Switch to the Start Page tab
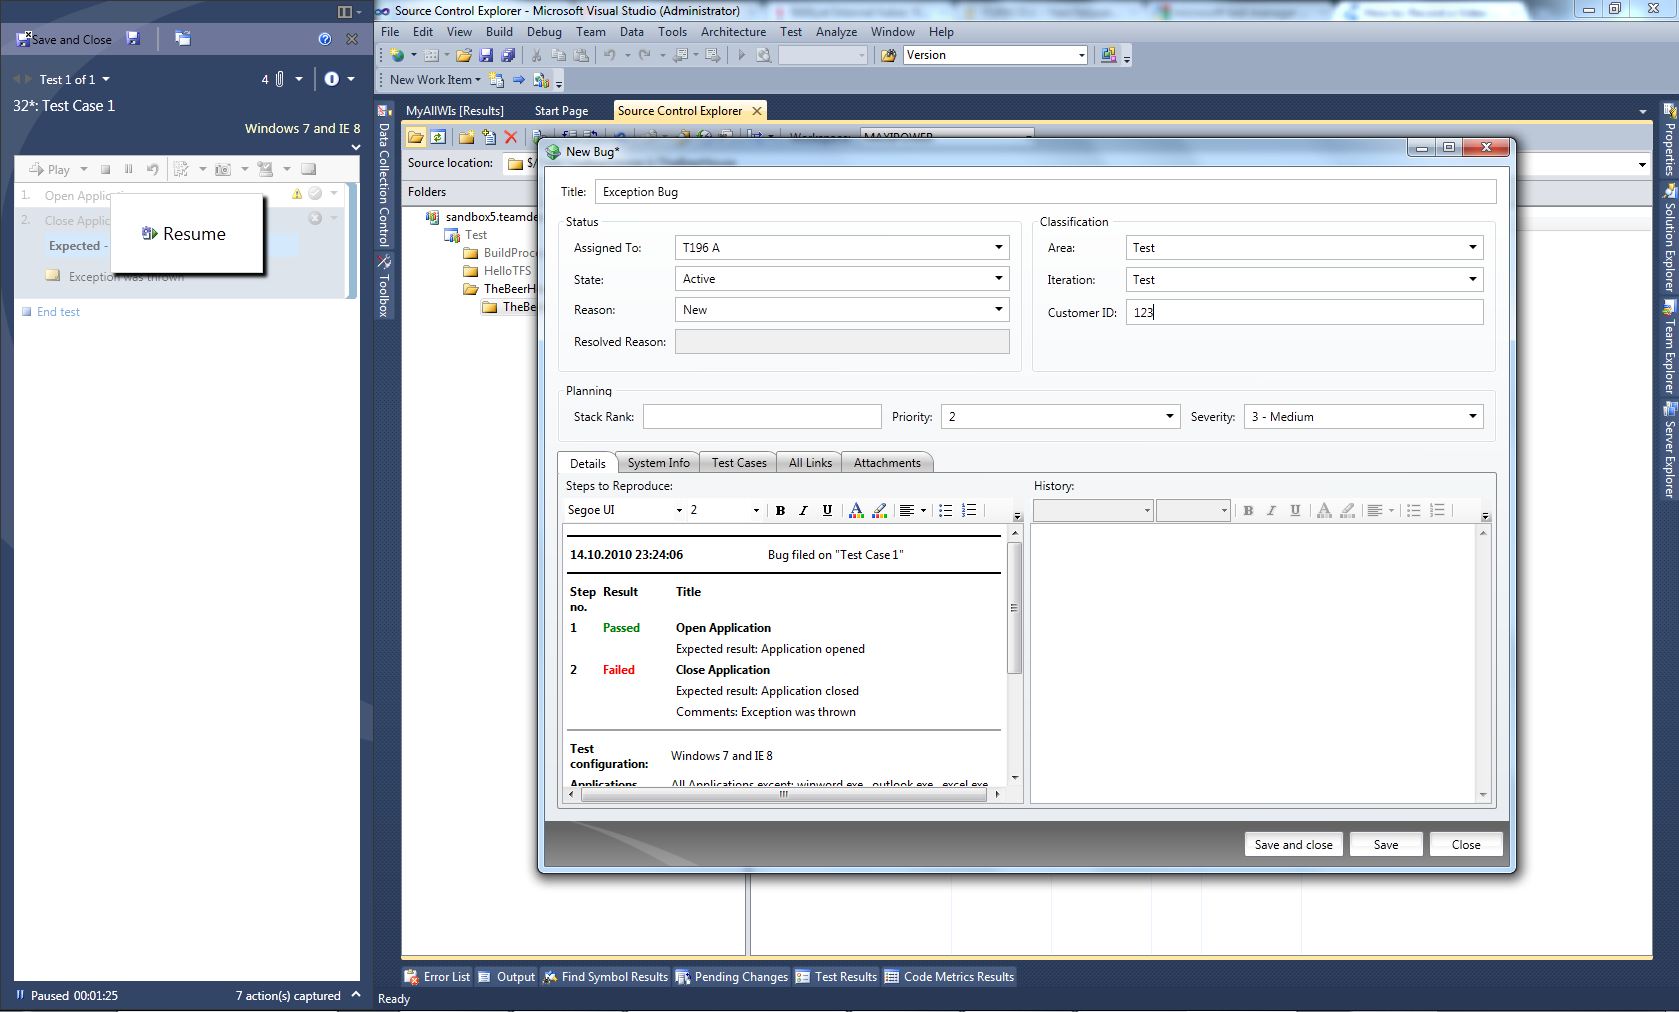The image size is (1679, 1012). [561, 111]
